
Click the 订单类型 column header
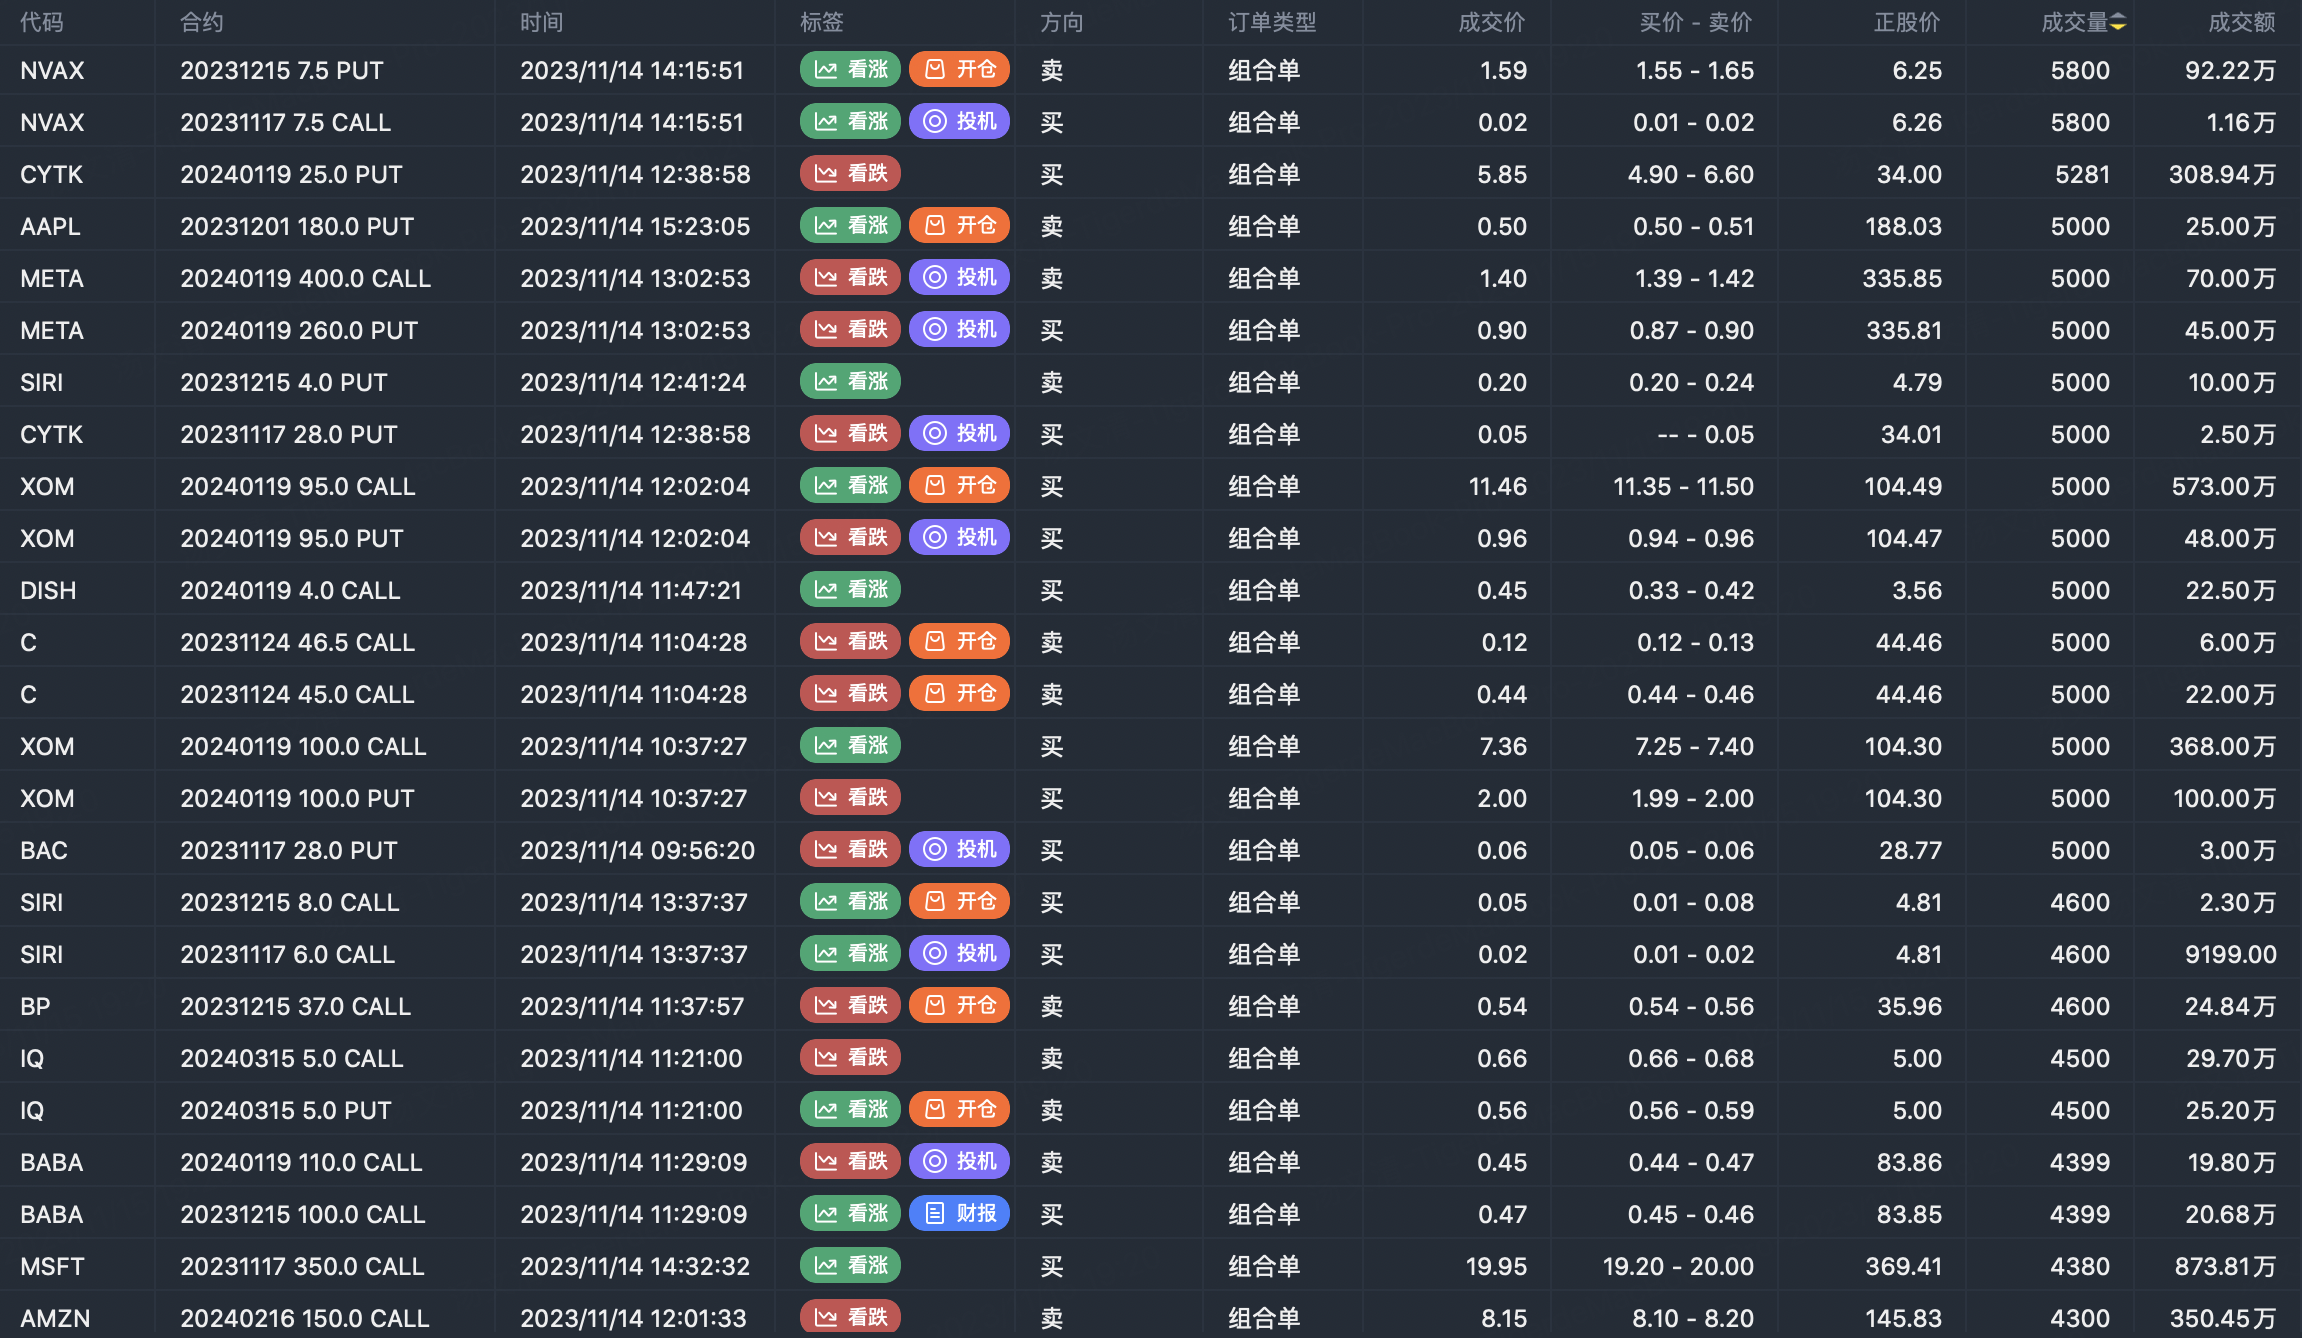click(1272, 22)
